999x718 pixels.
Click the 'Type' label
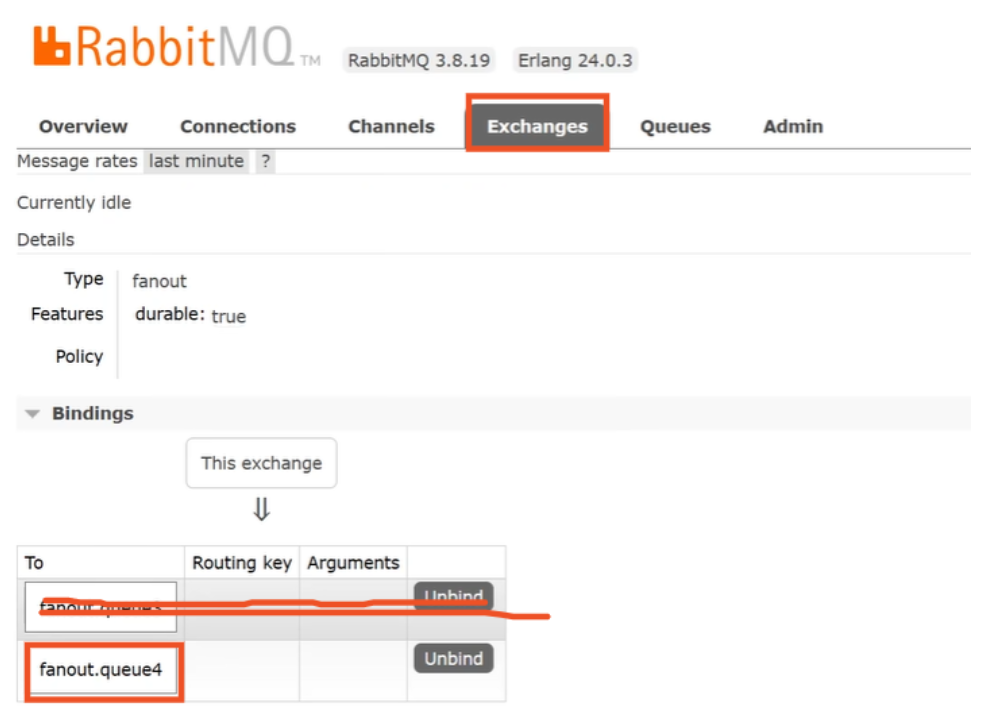pyautogui.click(x=83, y=279)
